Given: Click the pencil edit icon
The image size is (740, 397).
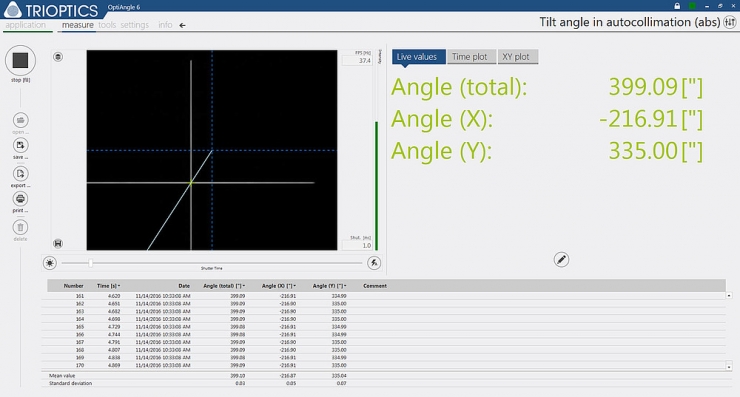Looking at the screenshot, I should point(561,260).
